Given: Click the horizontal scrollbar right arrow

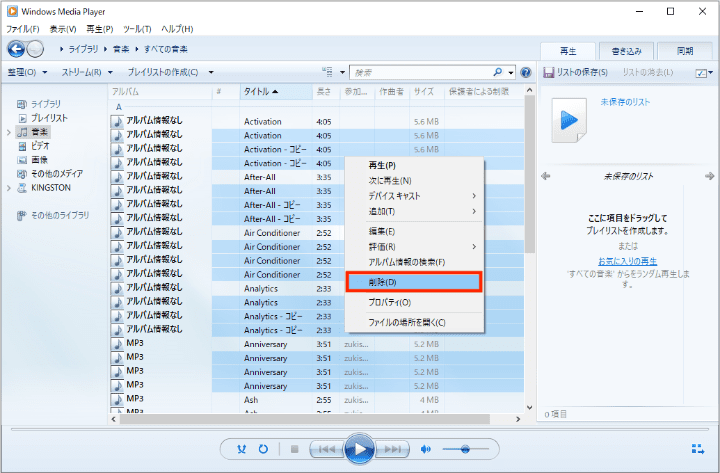Looking at the screenshot, I should [518, 419].
